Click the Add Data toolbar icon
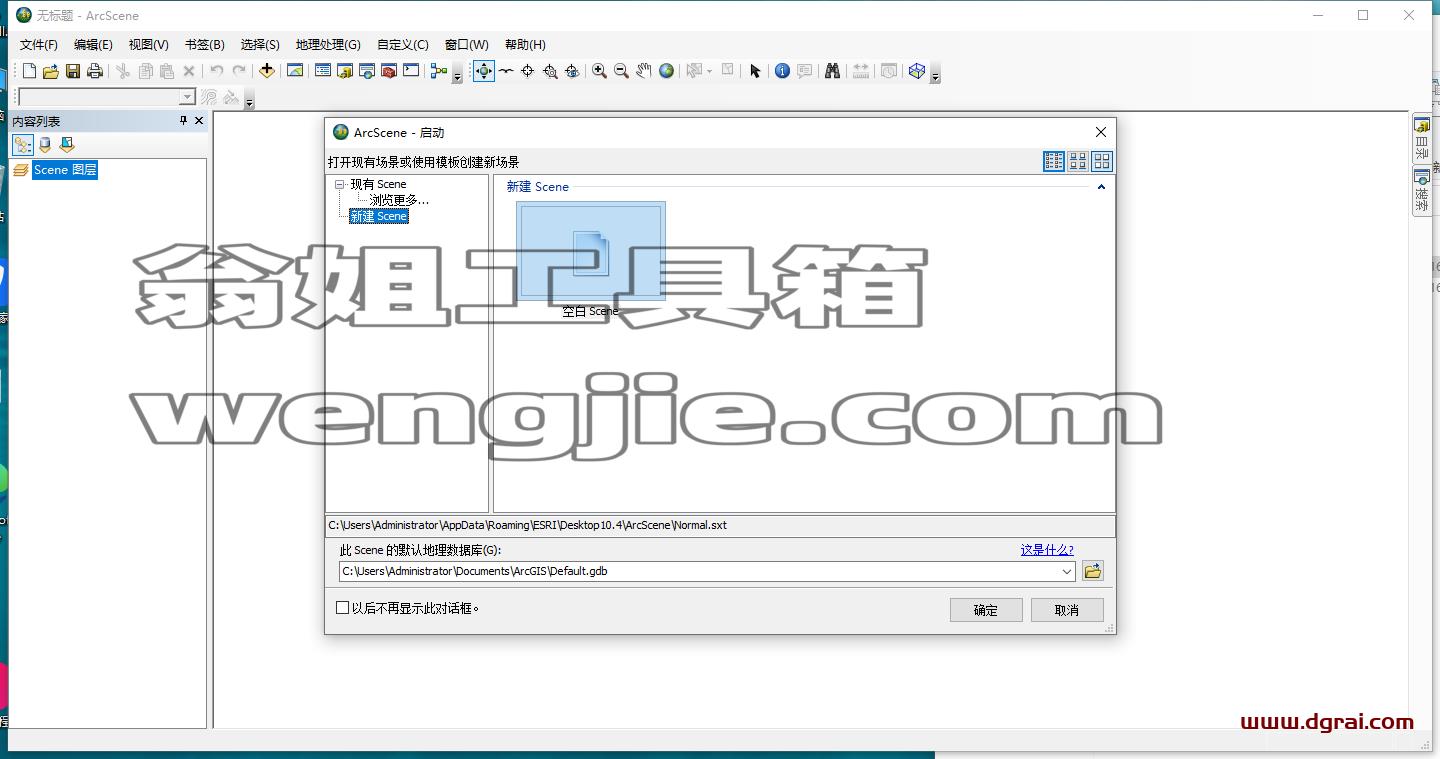Screen dimensions: 1440x759 click(x=266, y=71)
